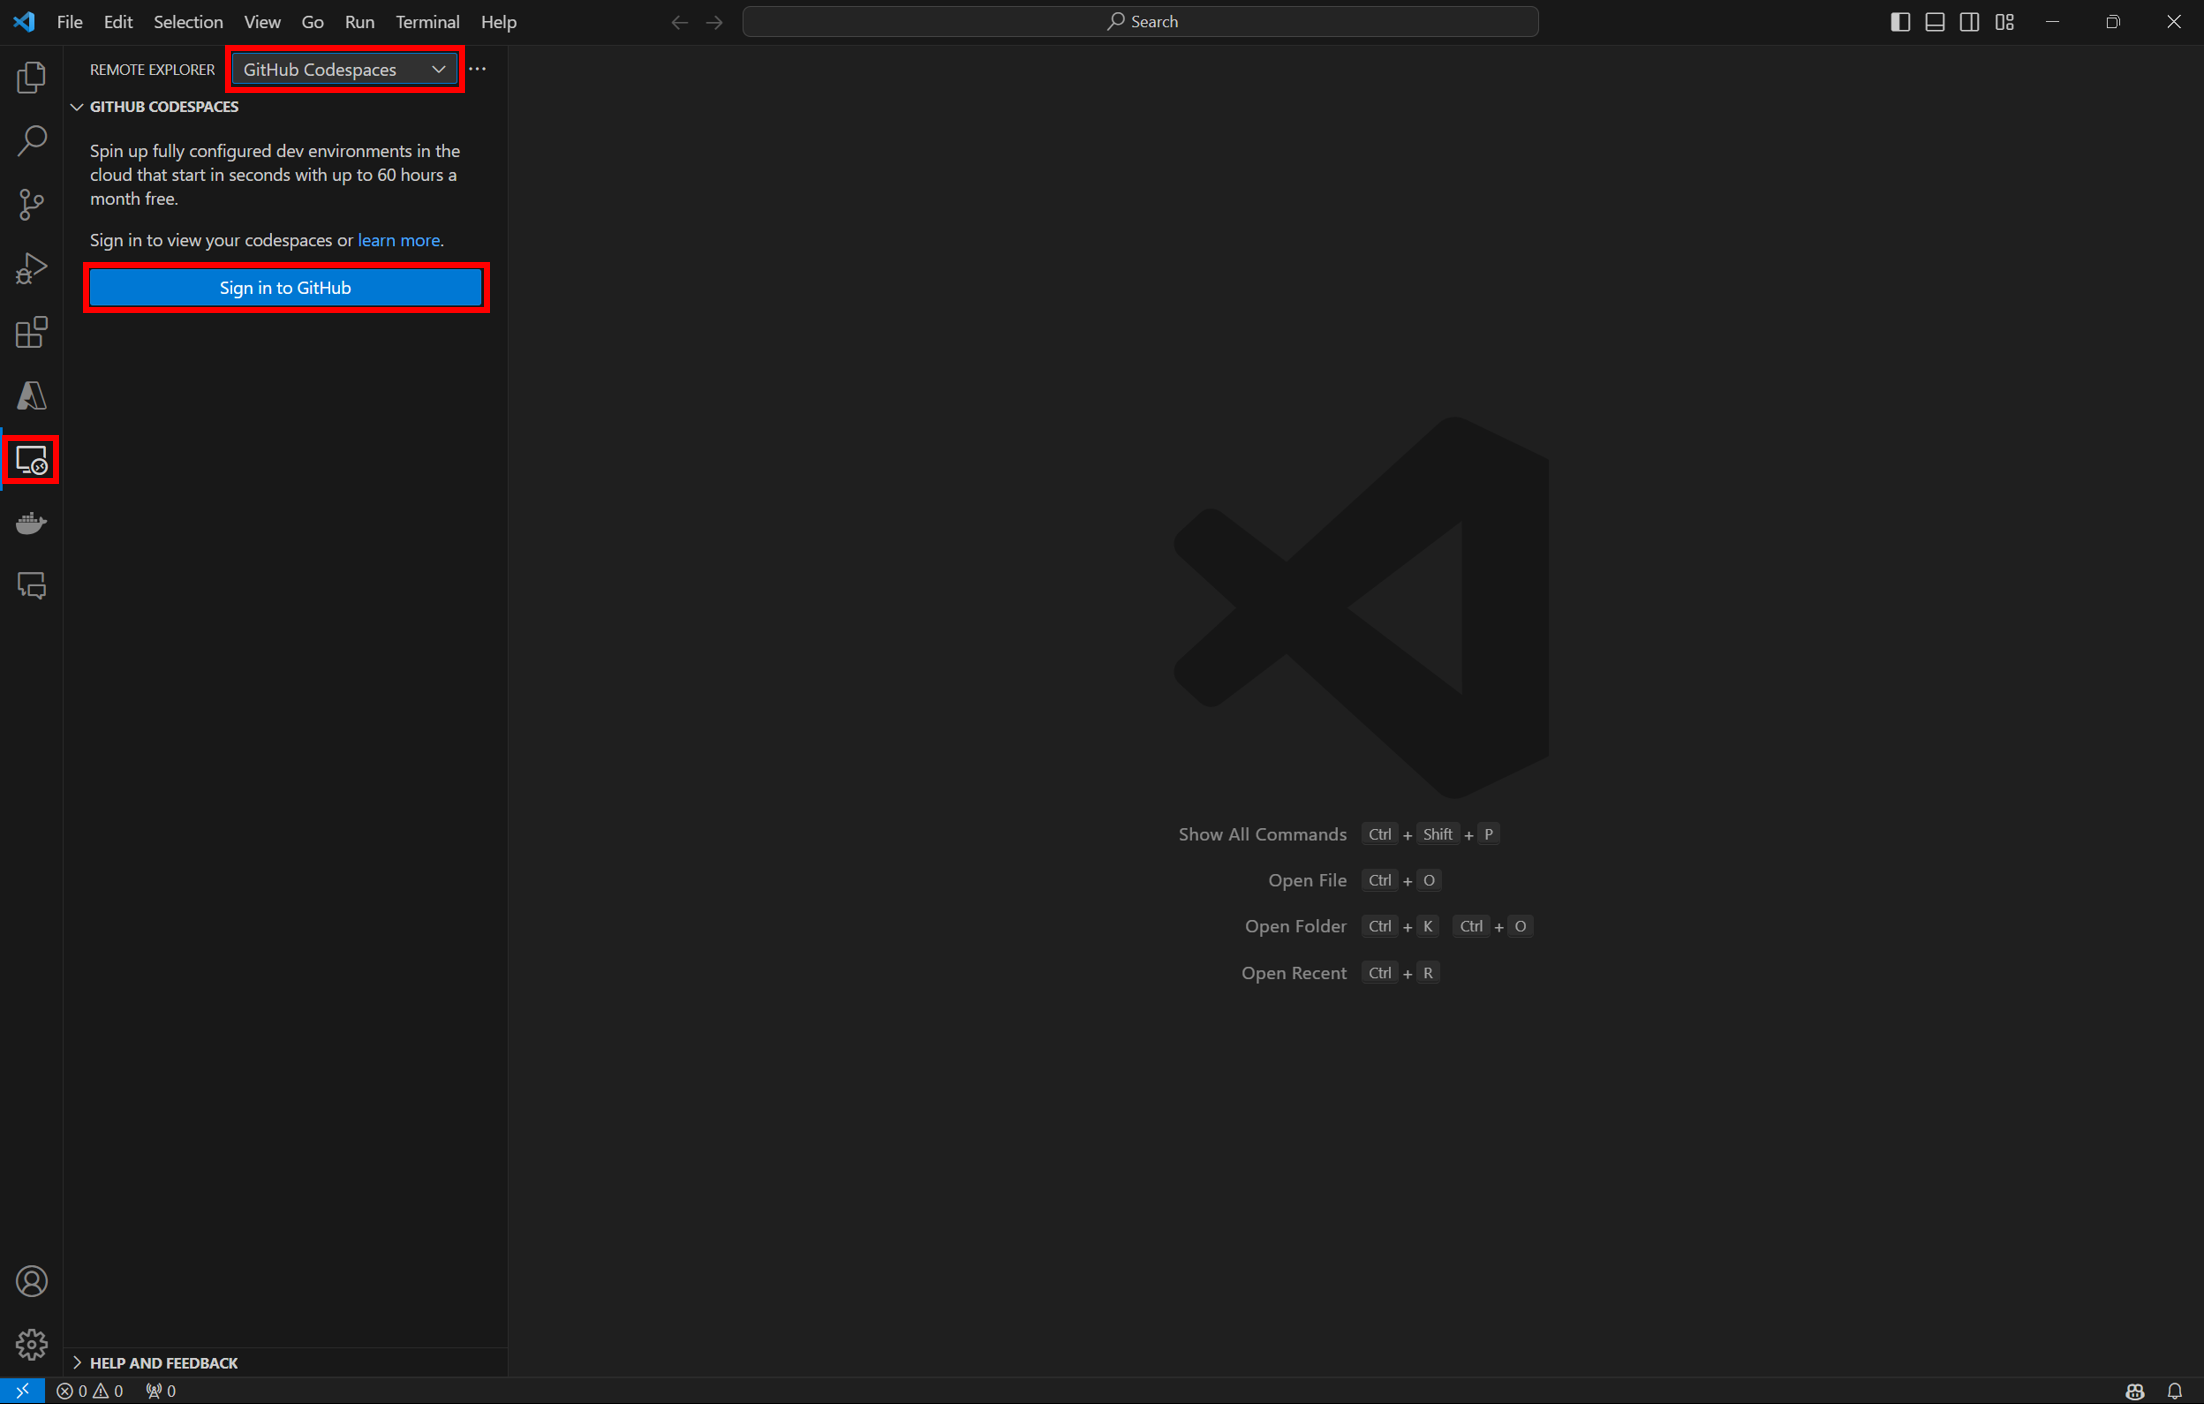Image resolution: width=2204 pixels, height=1404 pixels.
Task: Open the Run and Debug view
Action: tap(31, 267)
